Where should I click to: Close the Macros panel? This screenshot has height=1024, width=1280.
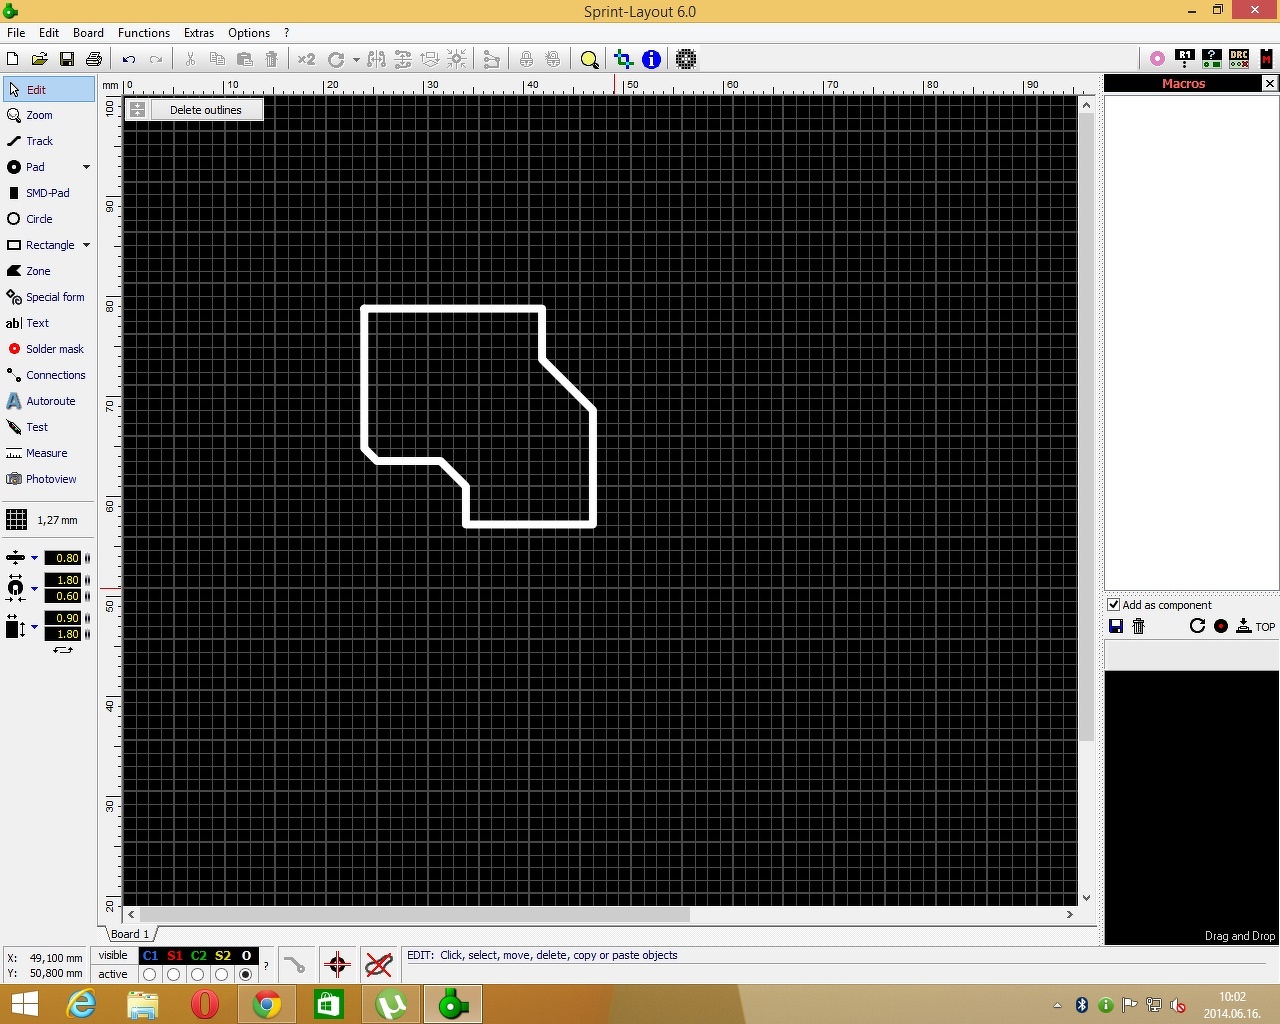click(1270, 84)
